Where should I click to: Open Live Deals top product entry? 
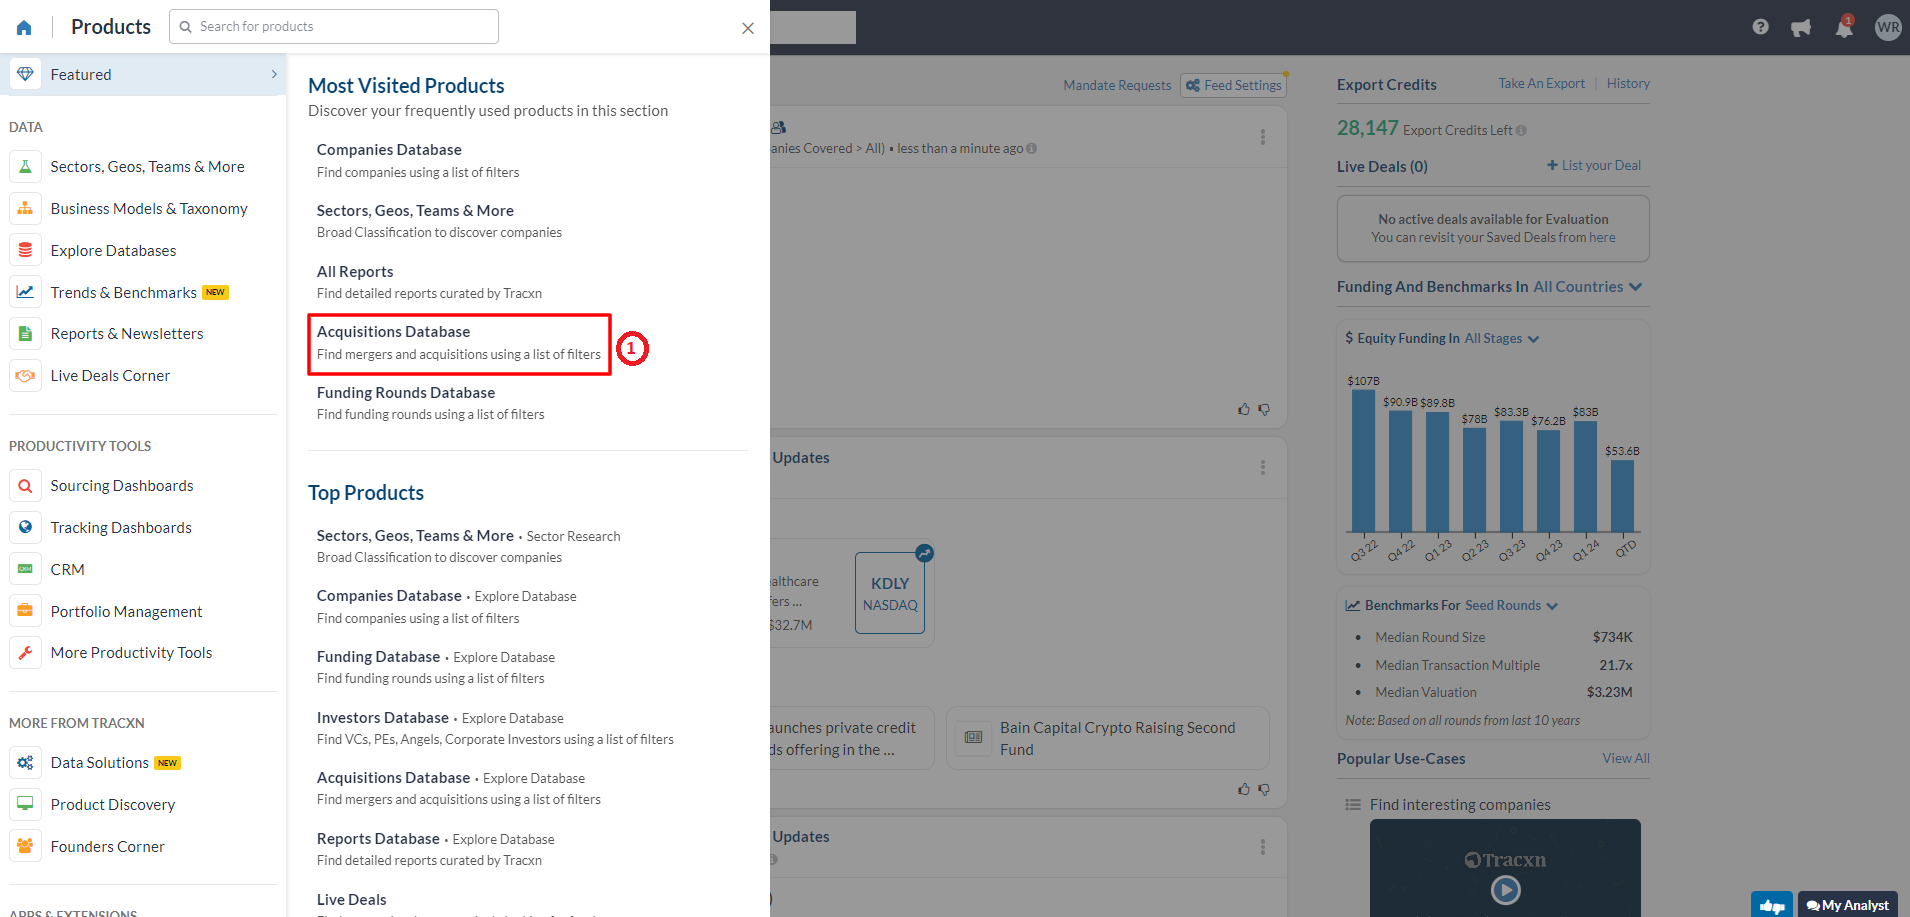352,900
